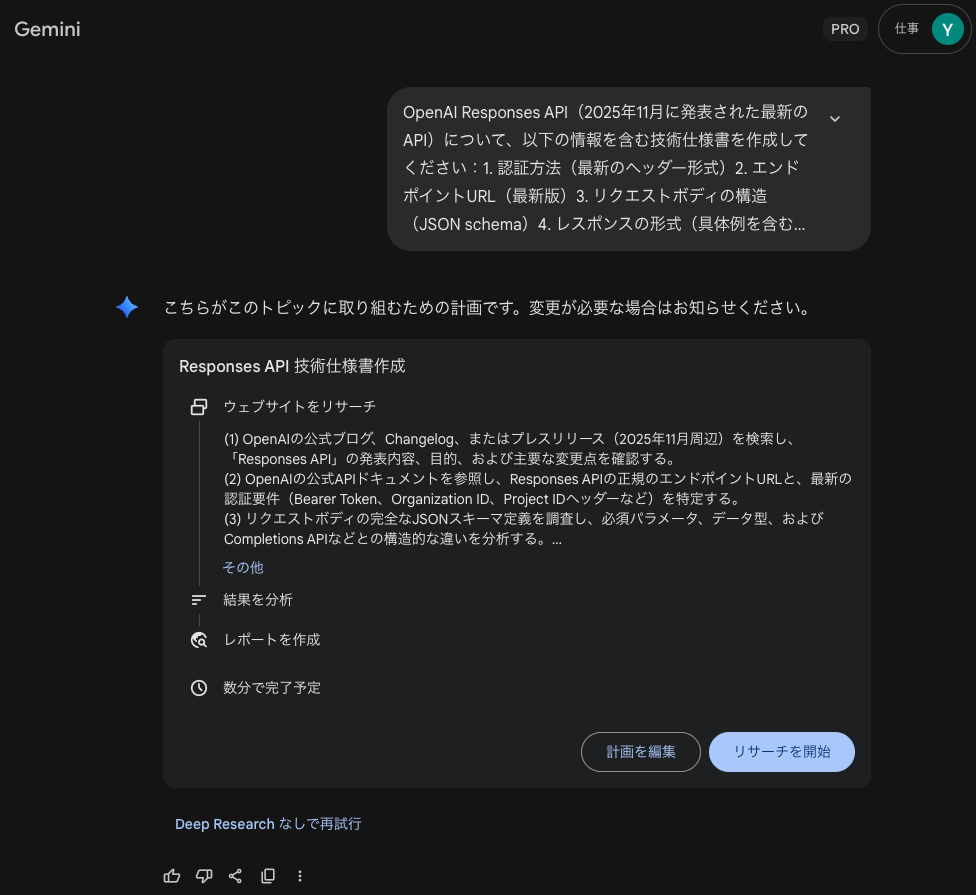Share the response via share icon
Screen dimensions: 976x895
pyautogui.click(x=235, y=876)
